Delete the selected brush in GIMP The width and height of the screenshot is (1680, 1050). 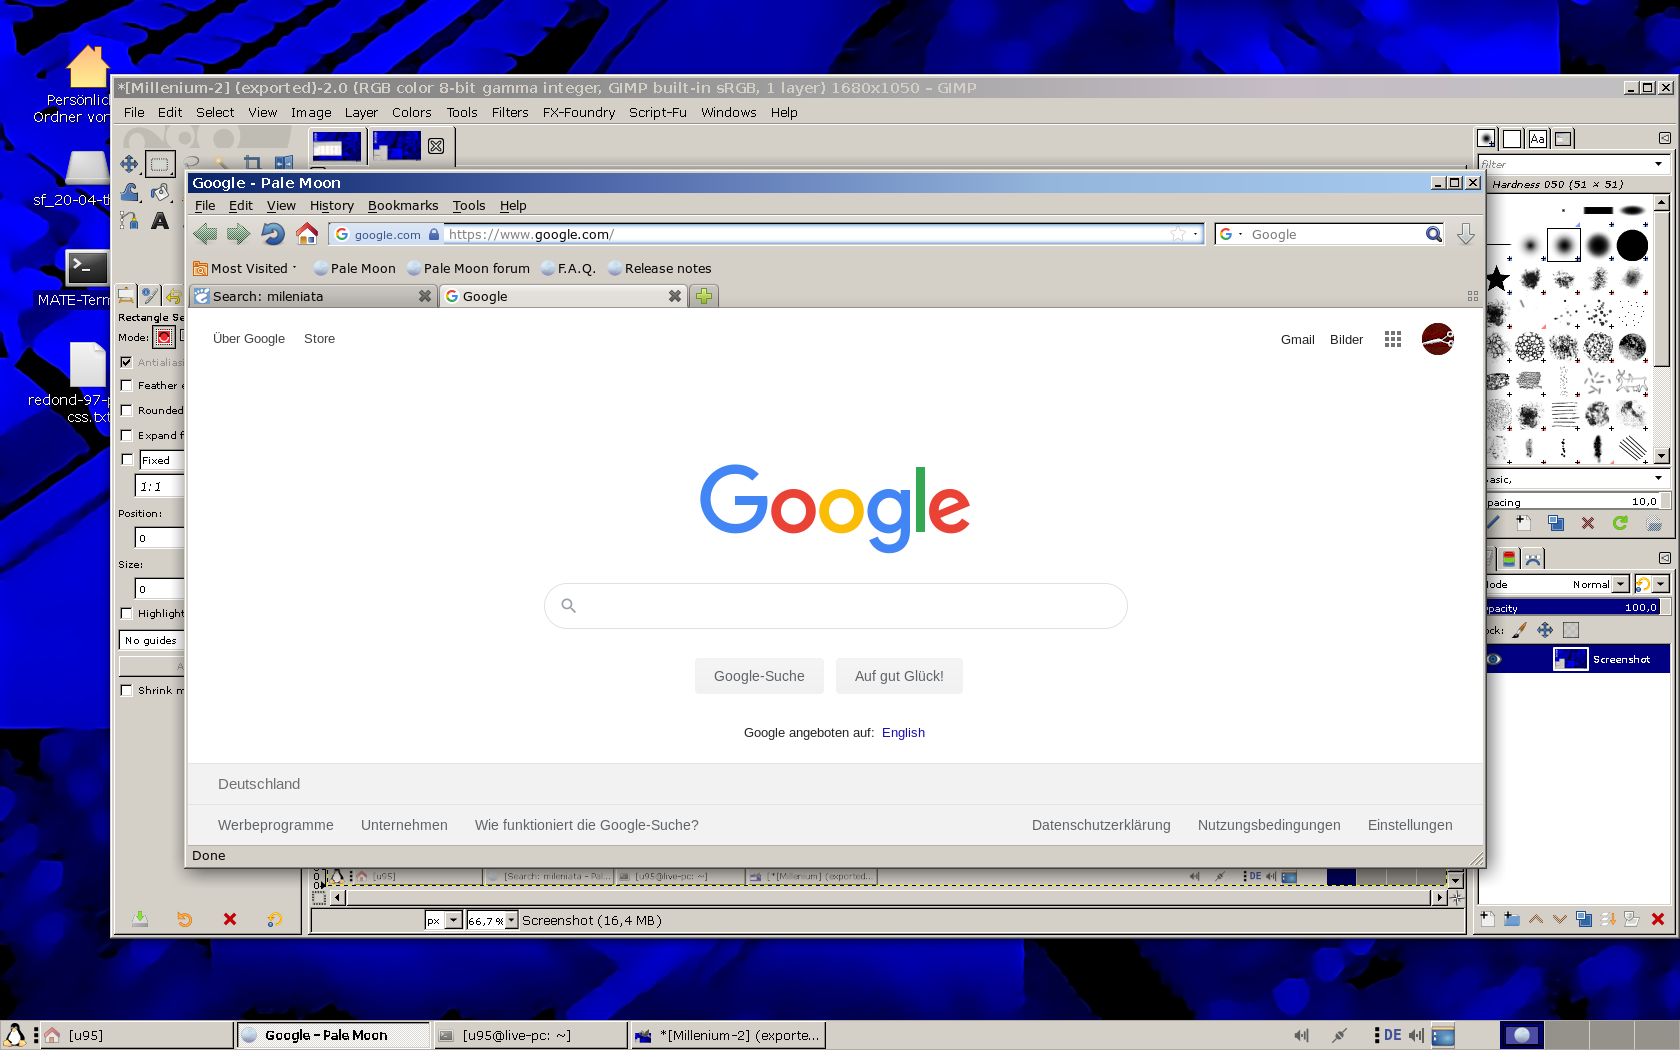1588,523
